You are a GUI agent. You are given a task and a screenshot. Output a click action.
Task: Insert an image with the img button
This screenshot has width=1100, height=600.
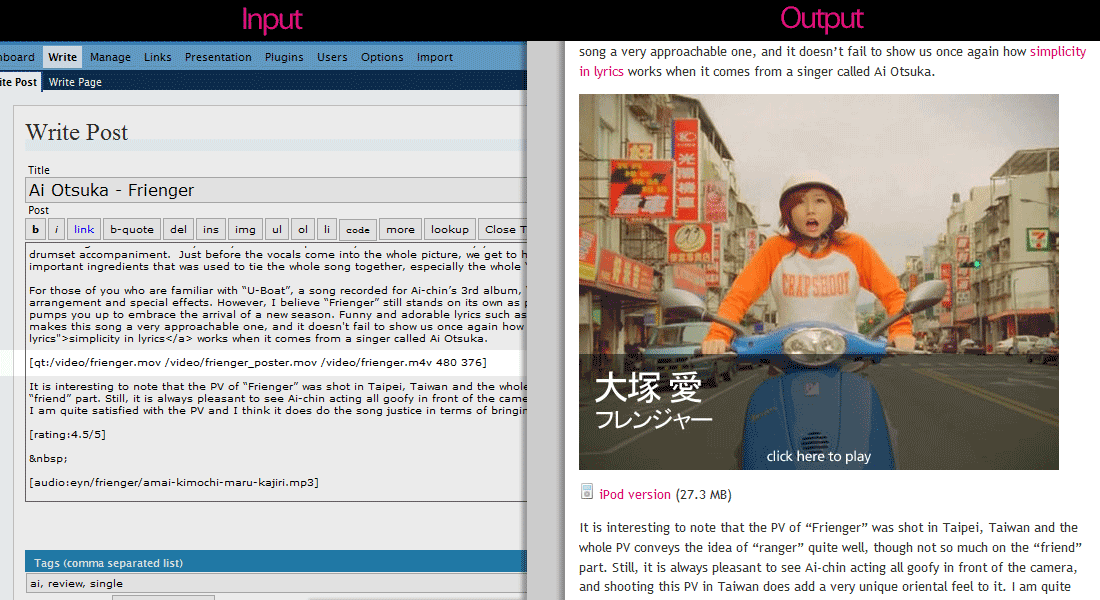[x=245, y=229]
